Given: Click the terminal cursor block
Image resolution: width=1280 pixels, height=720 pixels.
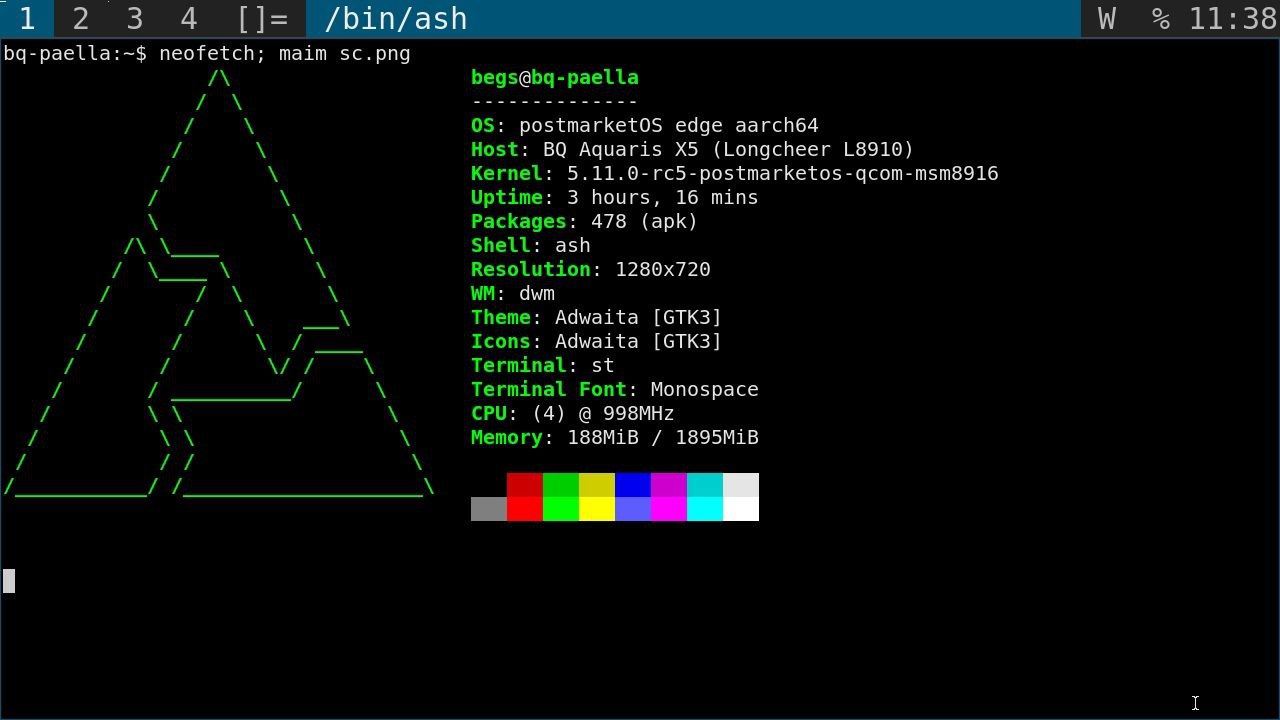Looking at the screenshot, I should [9, 581].
